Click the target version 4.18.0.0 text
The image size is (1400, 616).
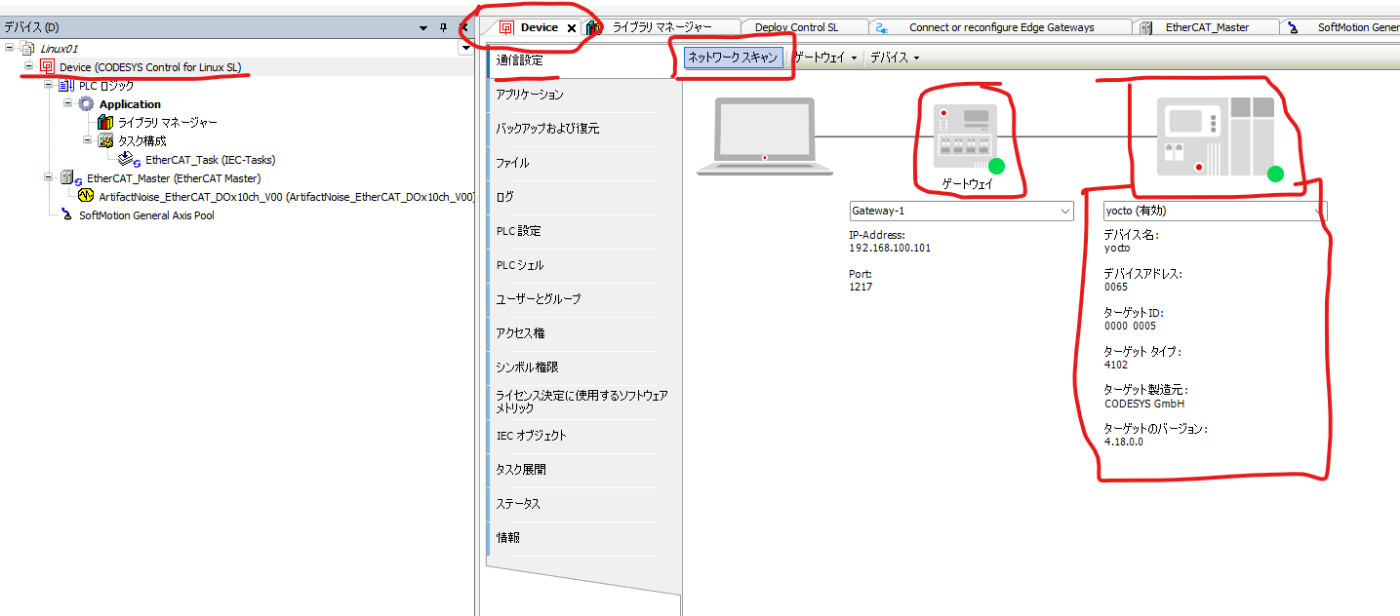pos(1123,441)
